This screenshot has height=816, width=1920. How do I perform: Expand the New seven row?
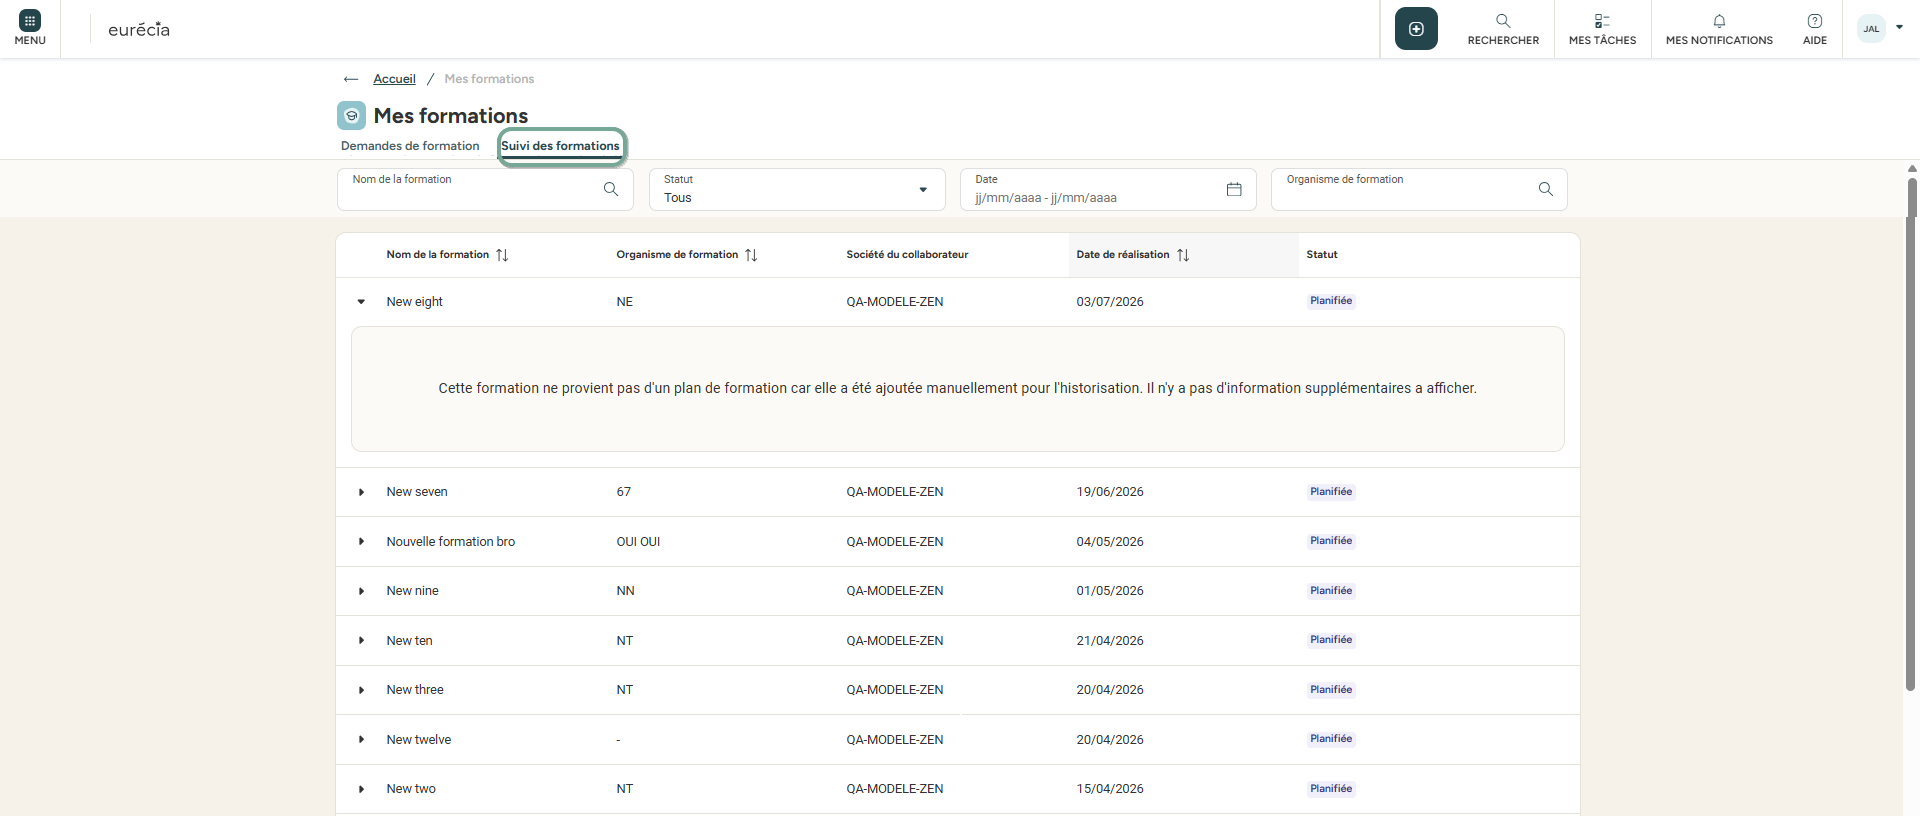[x=361, y=492]
